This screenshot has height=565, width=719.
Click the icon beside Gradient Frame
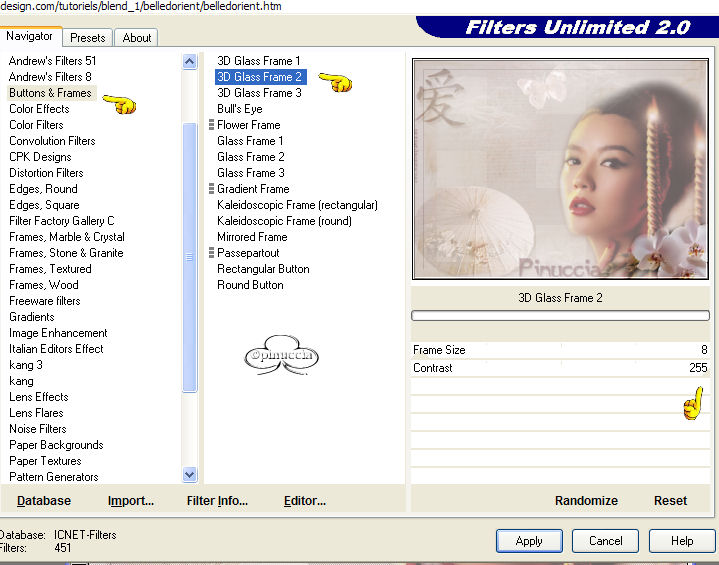[x=211, y=188]
